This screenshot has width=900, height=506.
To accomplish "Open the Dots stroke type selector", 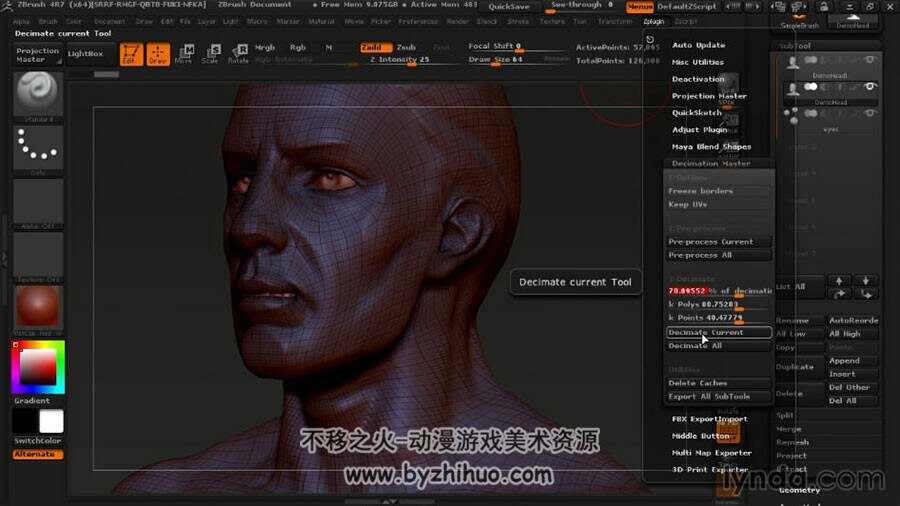I will click(x=38, y=150).
